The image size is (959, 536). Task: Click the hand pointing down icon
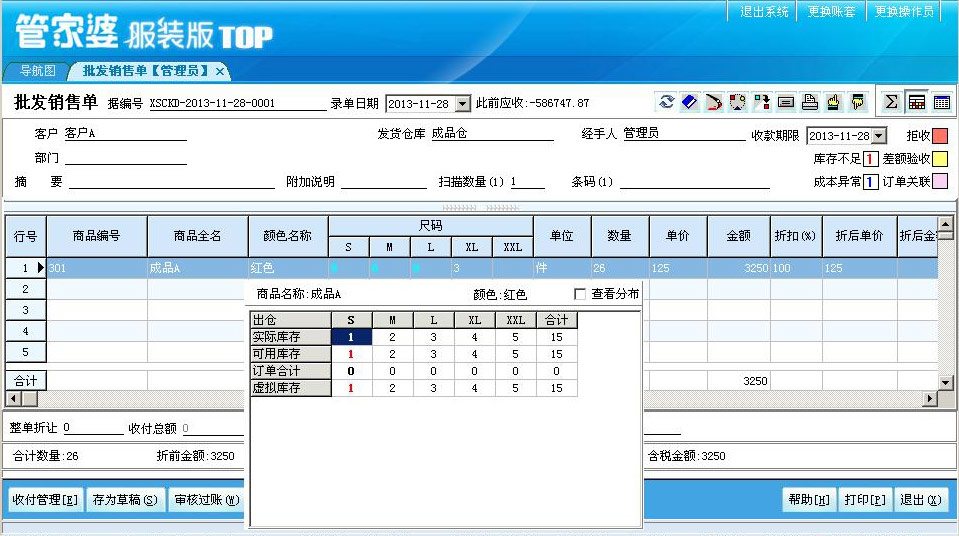point(857,102)
